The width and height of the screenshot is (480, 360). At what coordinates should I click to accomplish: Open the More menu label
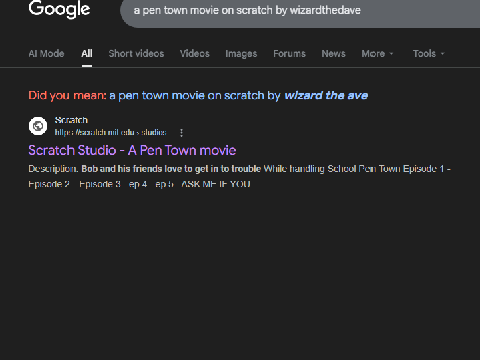(373, 54)
